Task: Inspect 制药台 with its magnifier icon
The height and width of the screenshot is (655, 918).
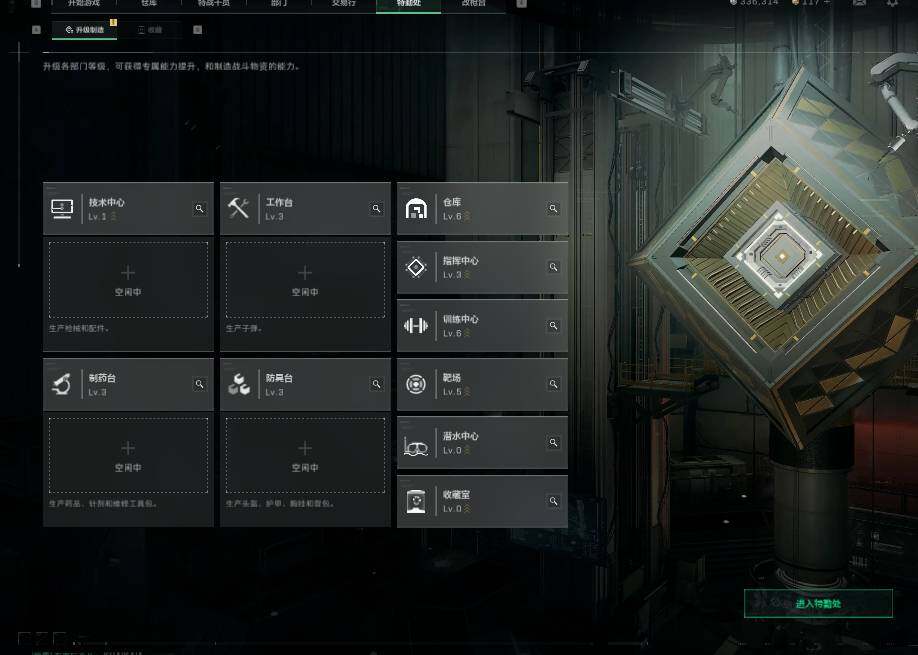Action: tap(200, 384)
